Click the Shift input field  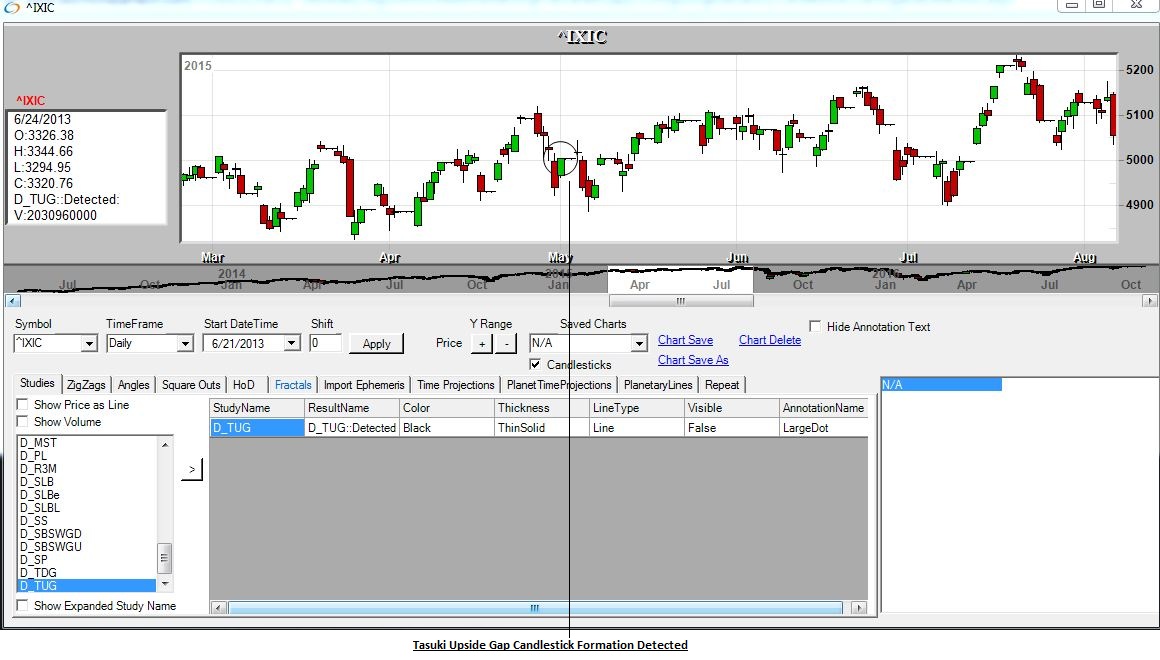tap(325, 343)
